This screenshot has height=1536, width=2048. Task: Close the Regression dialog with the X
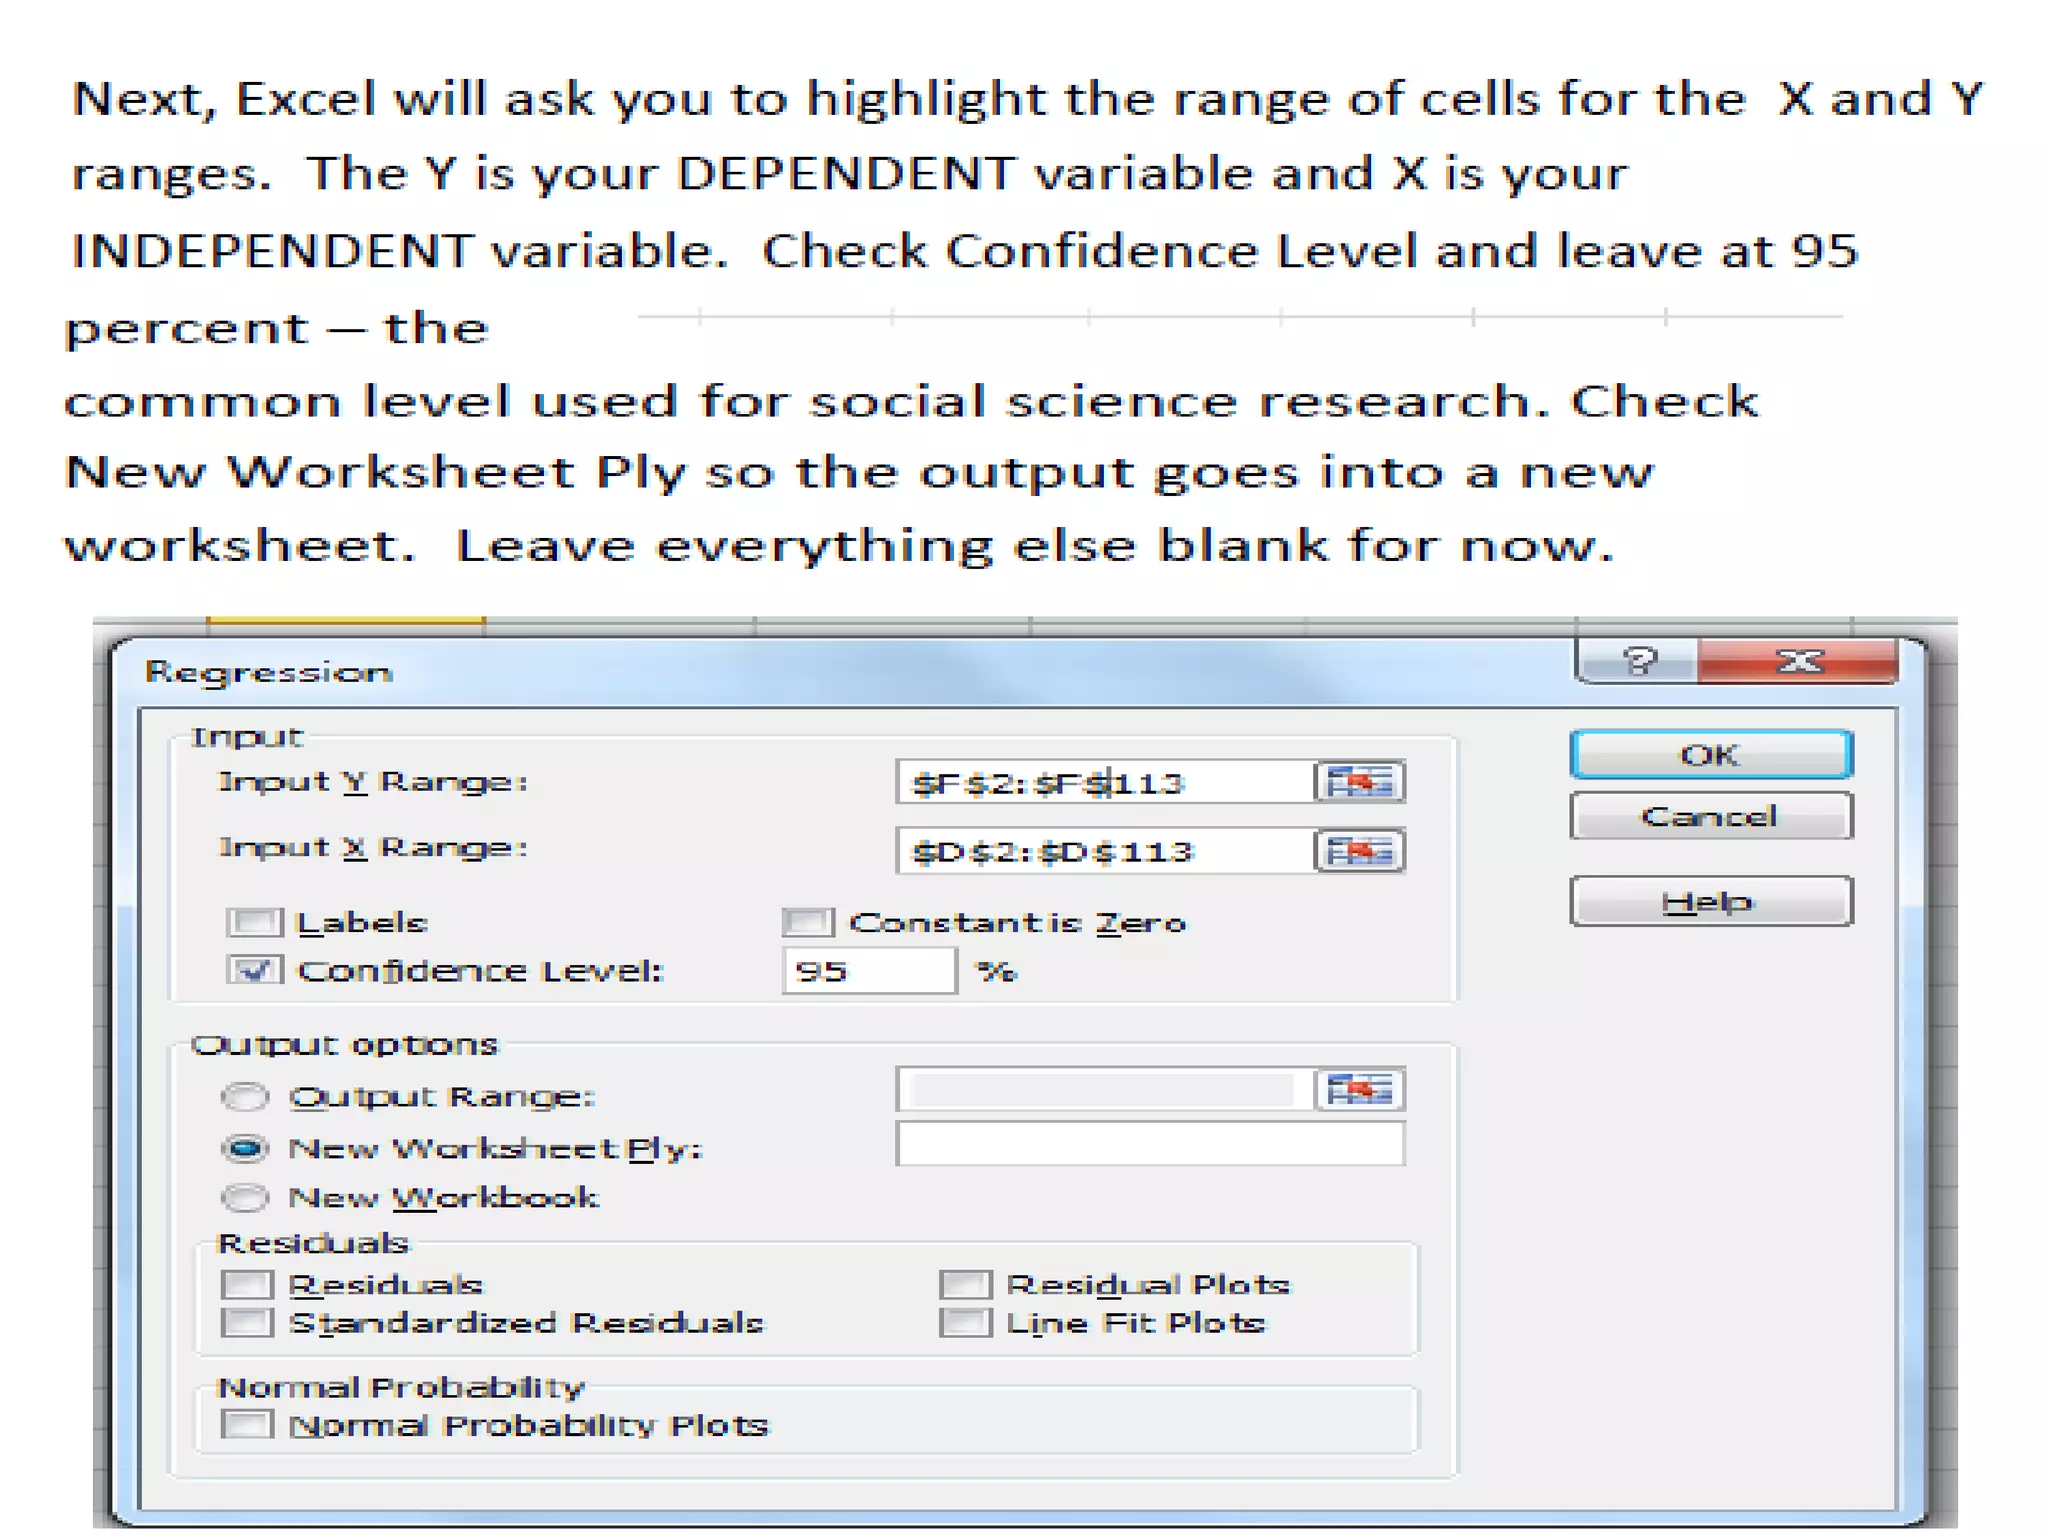coord(1797,661)
